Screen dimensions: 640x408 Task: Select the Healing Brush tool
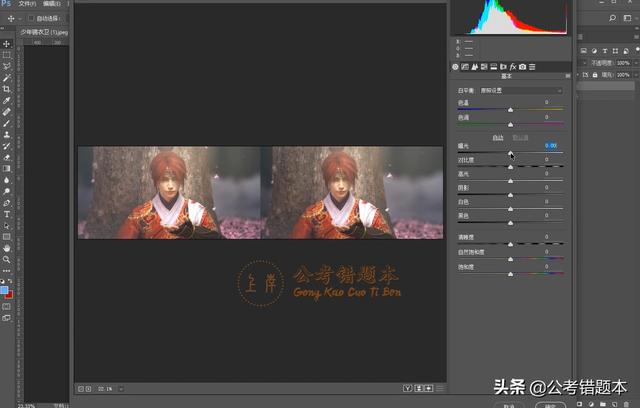7,112
